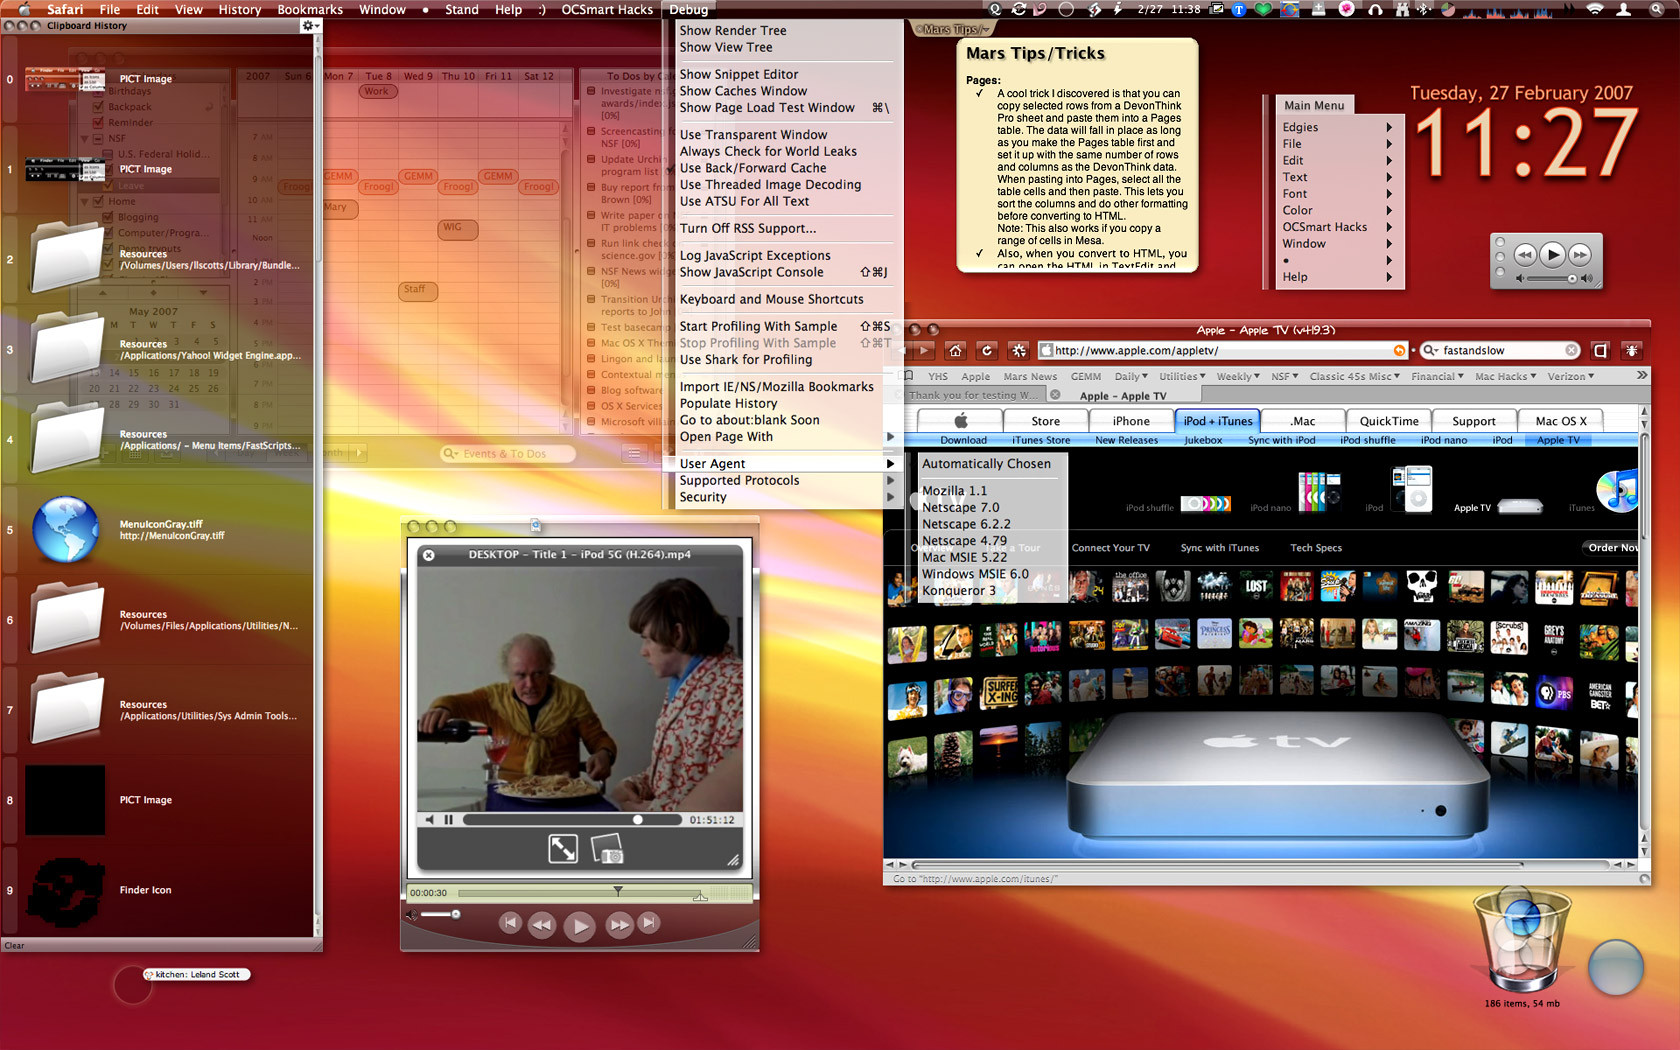The image size is (1680, 1050).
Task: Open the OCSmart Hacks menu in menu bar
Action: pyautogui.click(x=607, y=9)
